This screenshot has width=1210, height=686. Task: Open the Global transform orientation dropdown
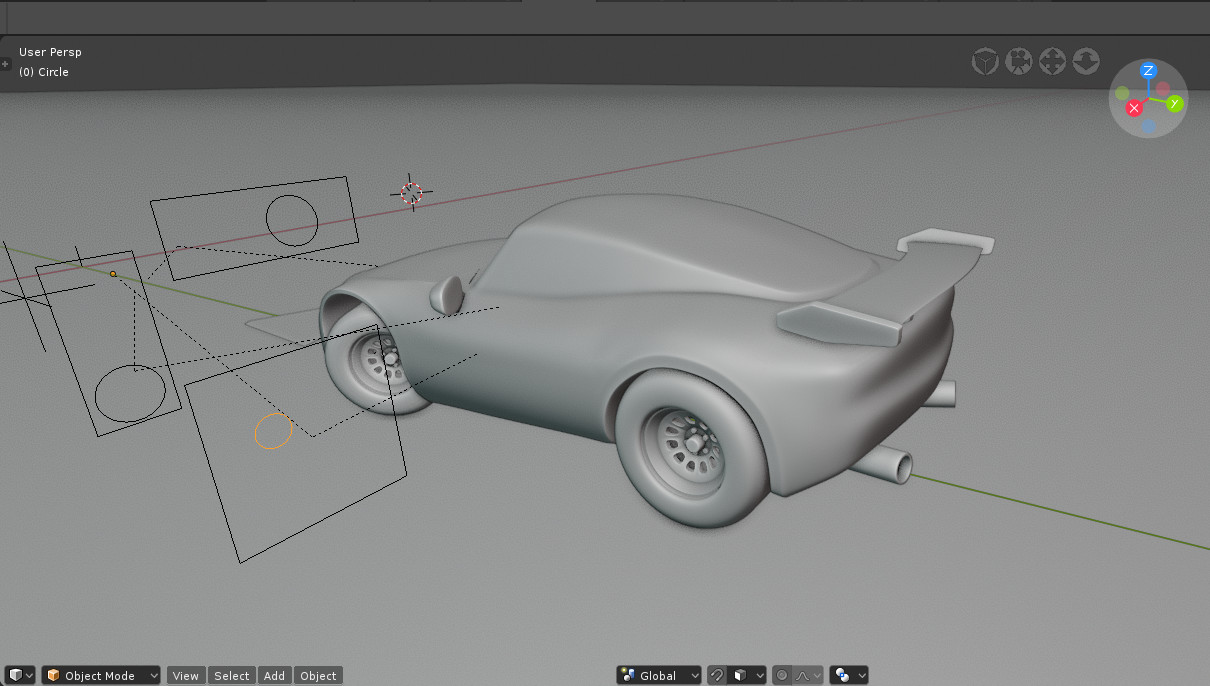pyautogui.click(x=659, y=676)
